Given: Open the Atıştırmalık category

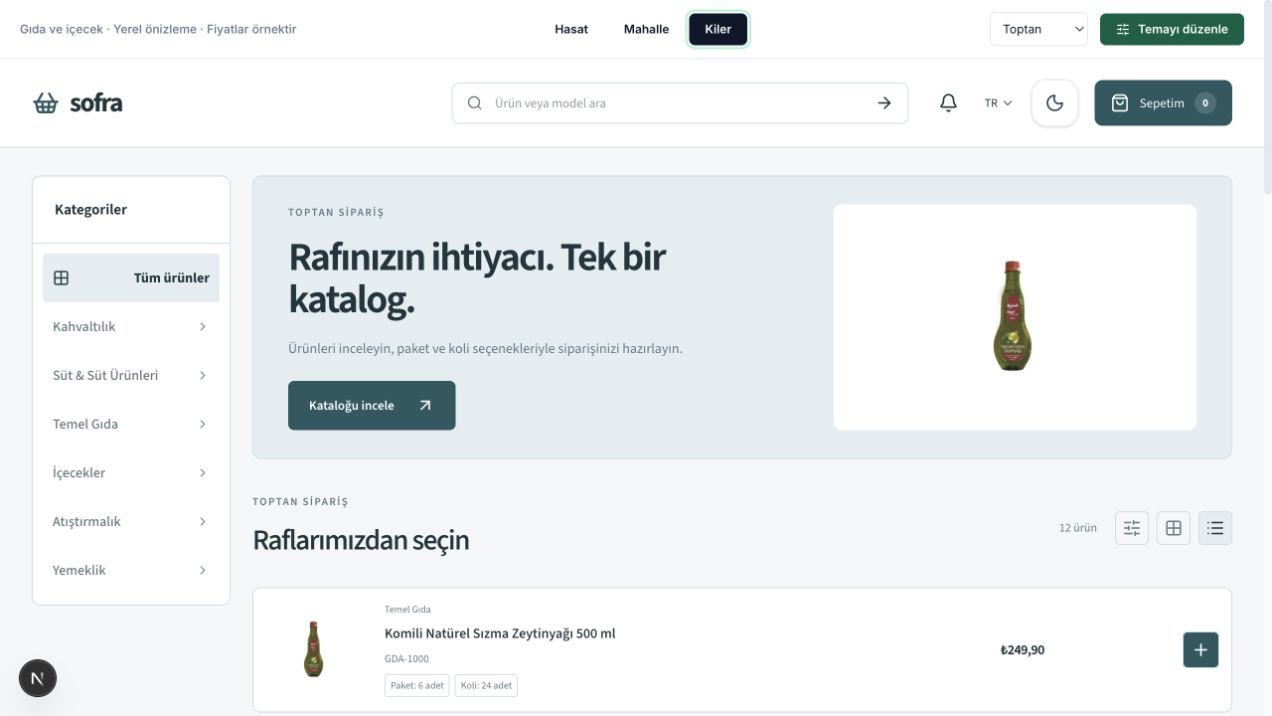Looking at the screenshot, I should (131, 522).
